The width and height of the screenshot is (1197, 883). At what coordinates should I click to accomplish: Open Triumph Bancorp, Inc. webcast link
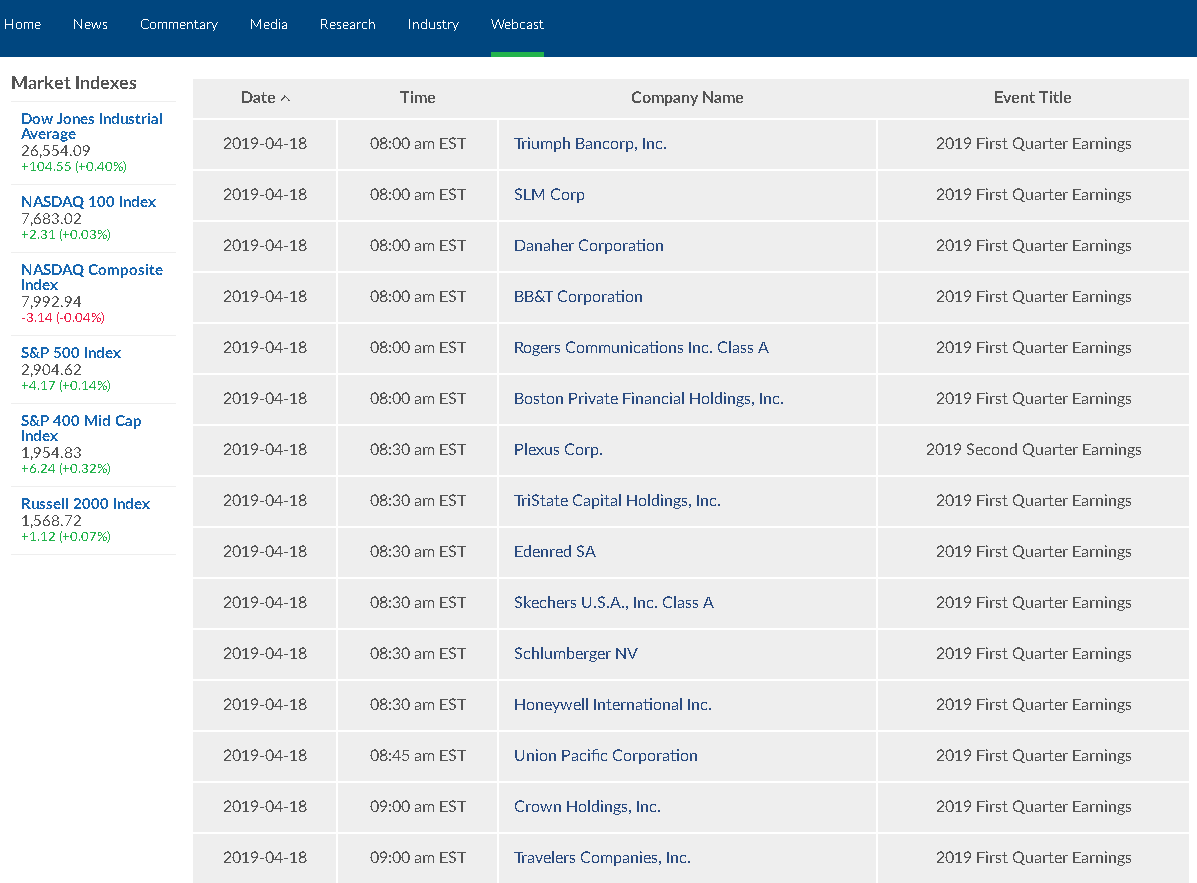[x=590, y=143]
